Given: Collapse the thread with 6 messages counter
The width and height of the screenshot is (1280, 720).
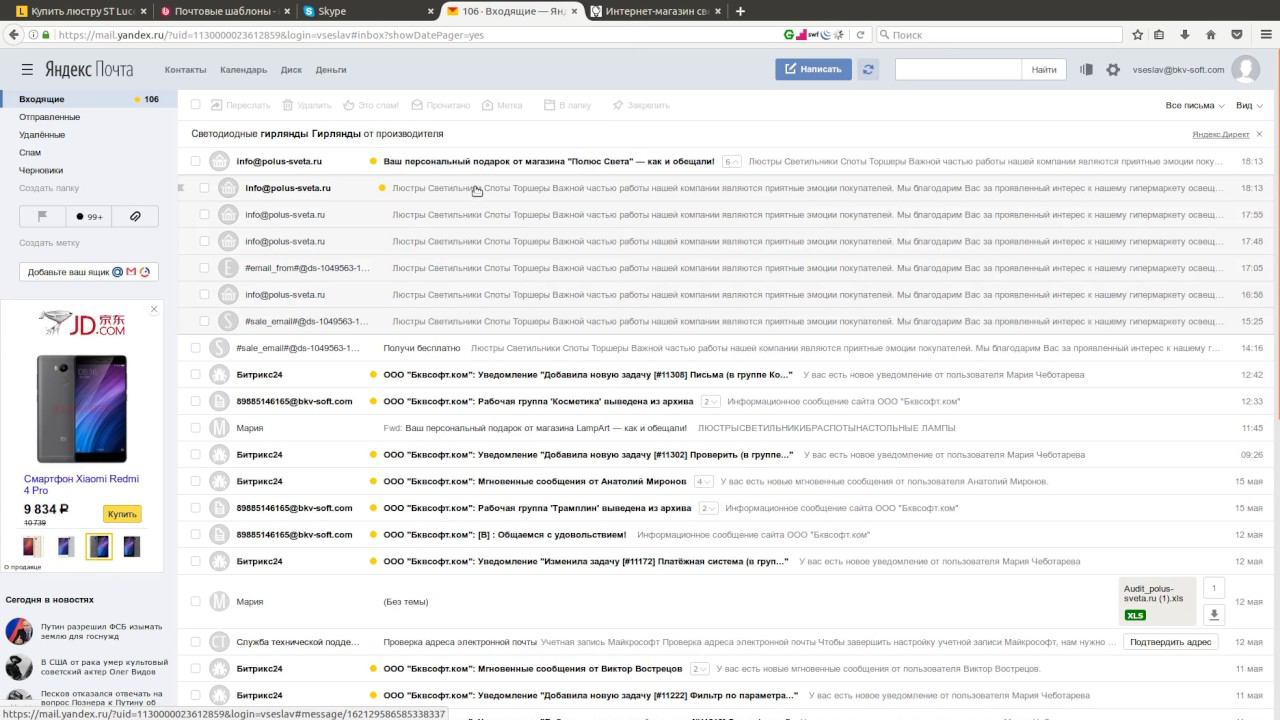Looking at the screenshot, I should tap(732, 161).
